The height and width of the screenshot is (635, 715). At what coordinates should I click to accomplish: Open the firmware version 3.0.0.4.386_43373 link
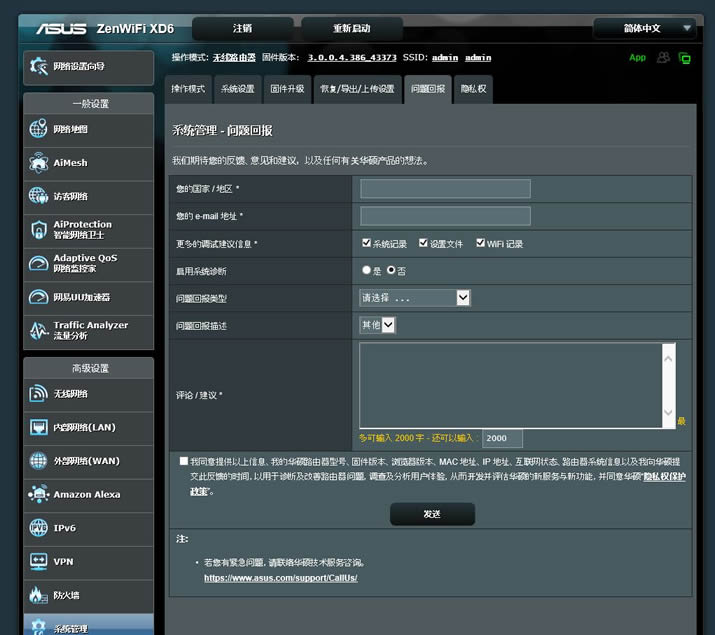click(352, 57)
